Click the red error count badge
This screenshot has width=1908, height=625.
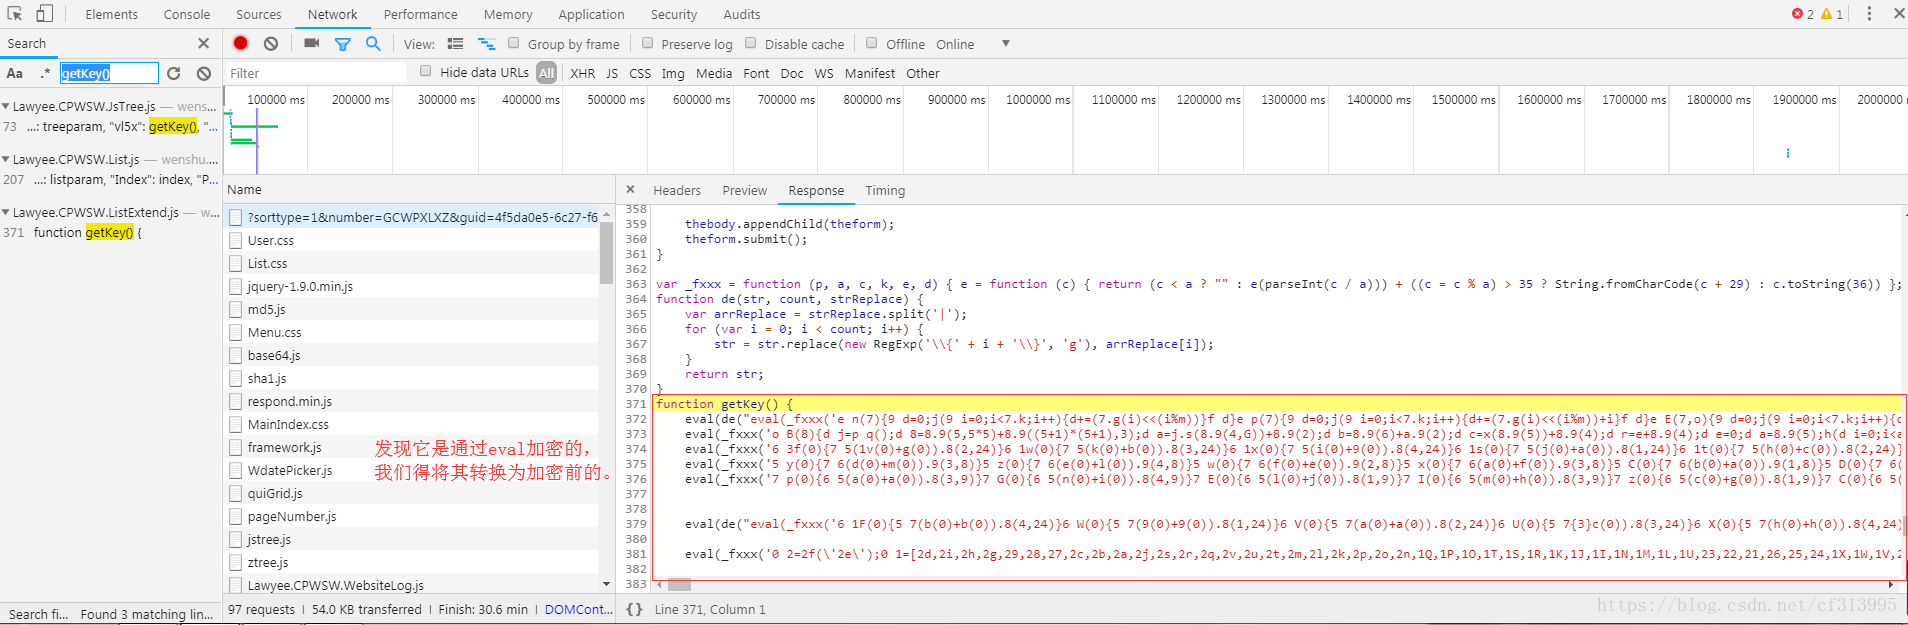1803,14
